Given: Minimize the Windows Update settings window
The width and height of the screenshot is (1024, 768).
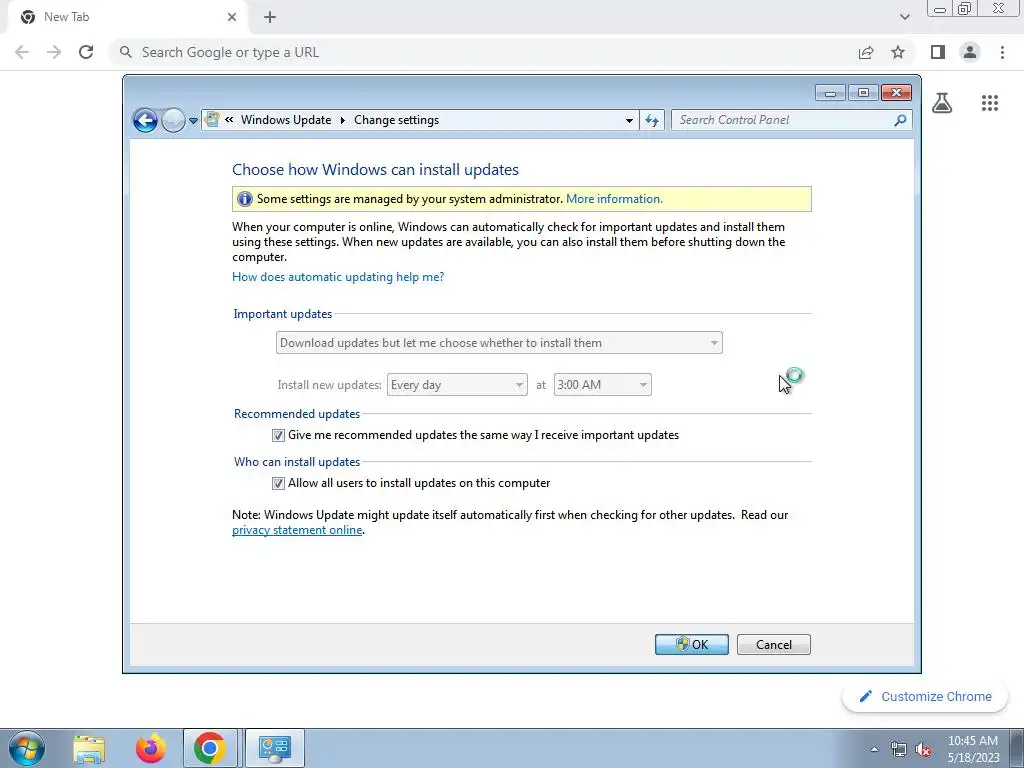Looking at the screenshot, I should click(x=830, y=93).
